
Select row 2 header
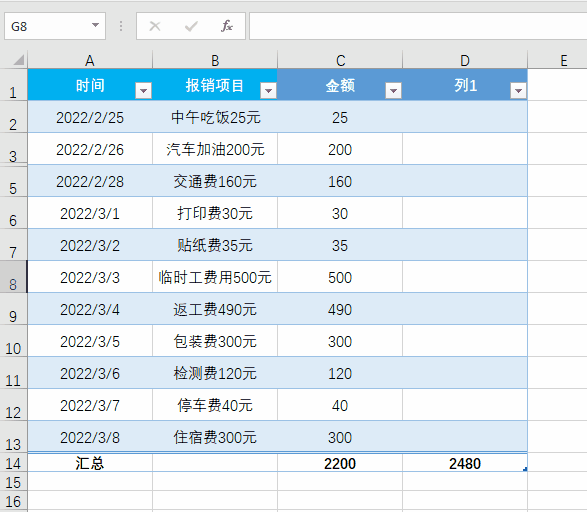(13, 117)
